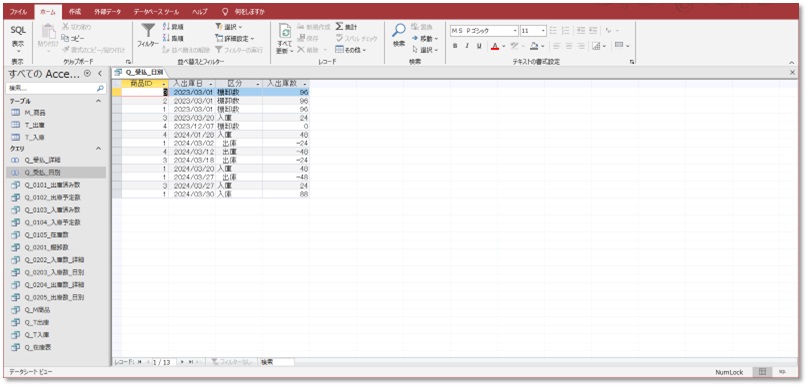Open the font size 11 dropdown
The width and height of the screenshot is (808, 387).
coord(543,31)
